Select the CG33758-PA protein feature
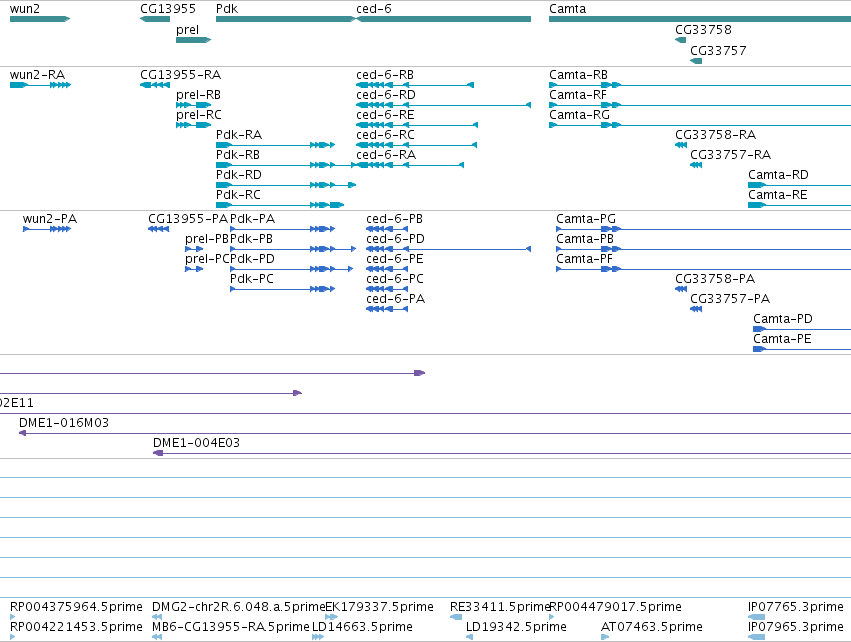The image size is (851, 642). [681, 289]
